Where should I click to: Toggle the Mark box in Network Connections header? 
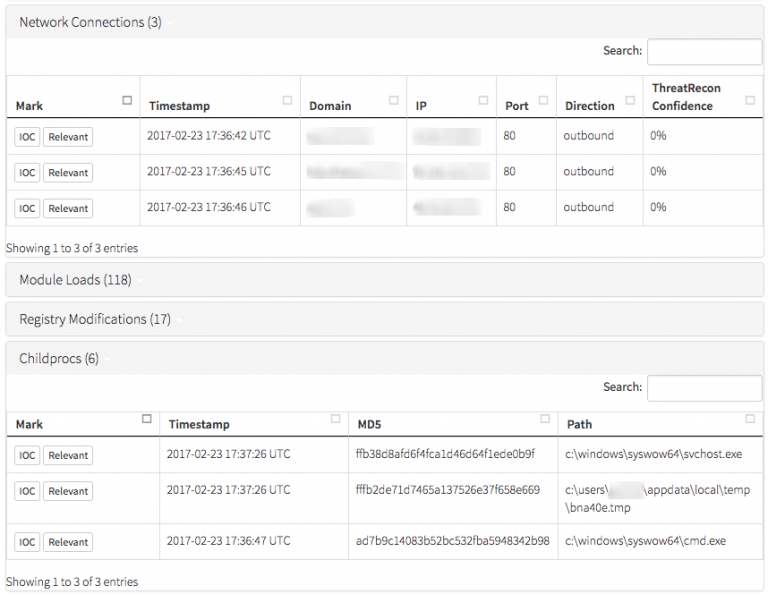pyautogui.click(x=127, y=100)
